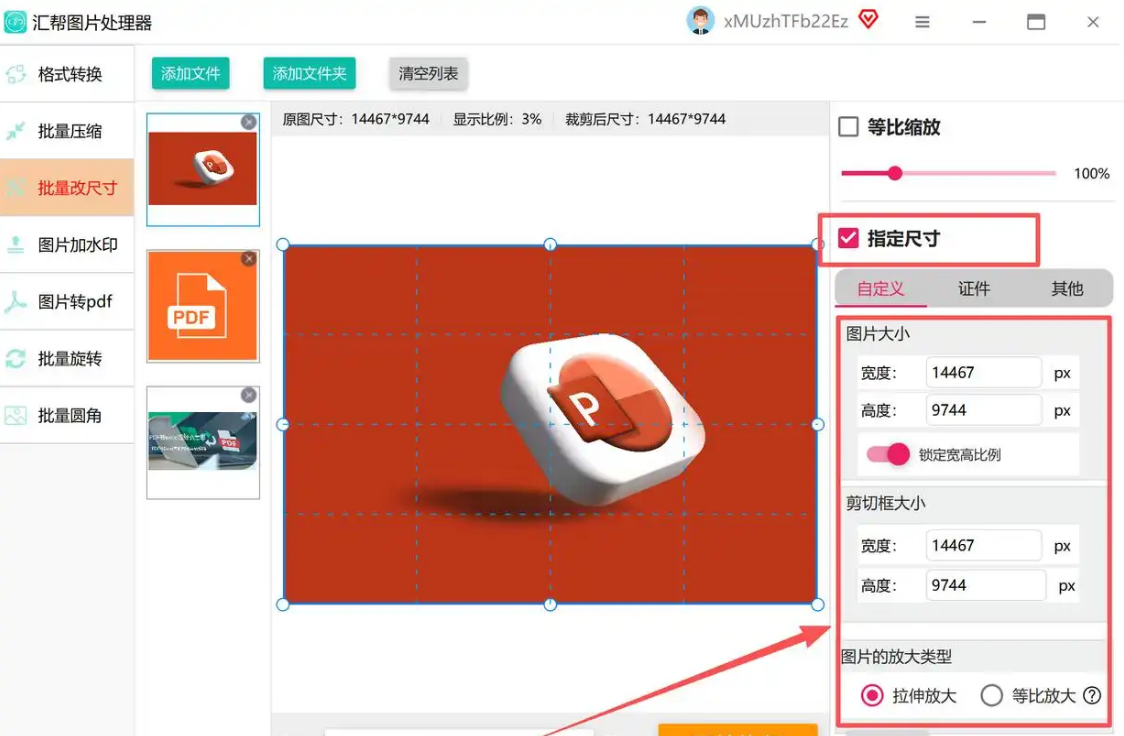Remove the green slides thumbnail with its X
This screenshot has width=1124, height=736.
tap(249, 395)
